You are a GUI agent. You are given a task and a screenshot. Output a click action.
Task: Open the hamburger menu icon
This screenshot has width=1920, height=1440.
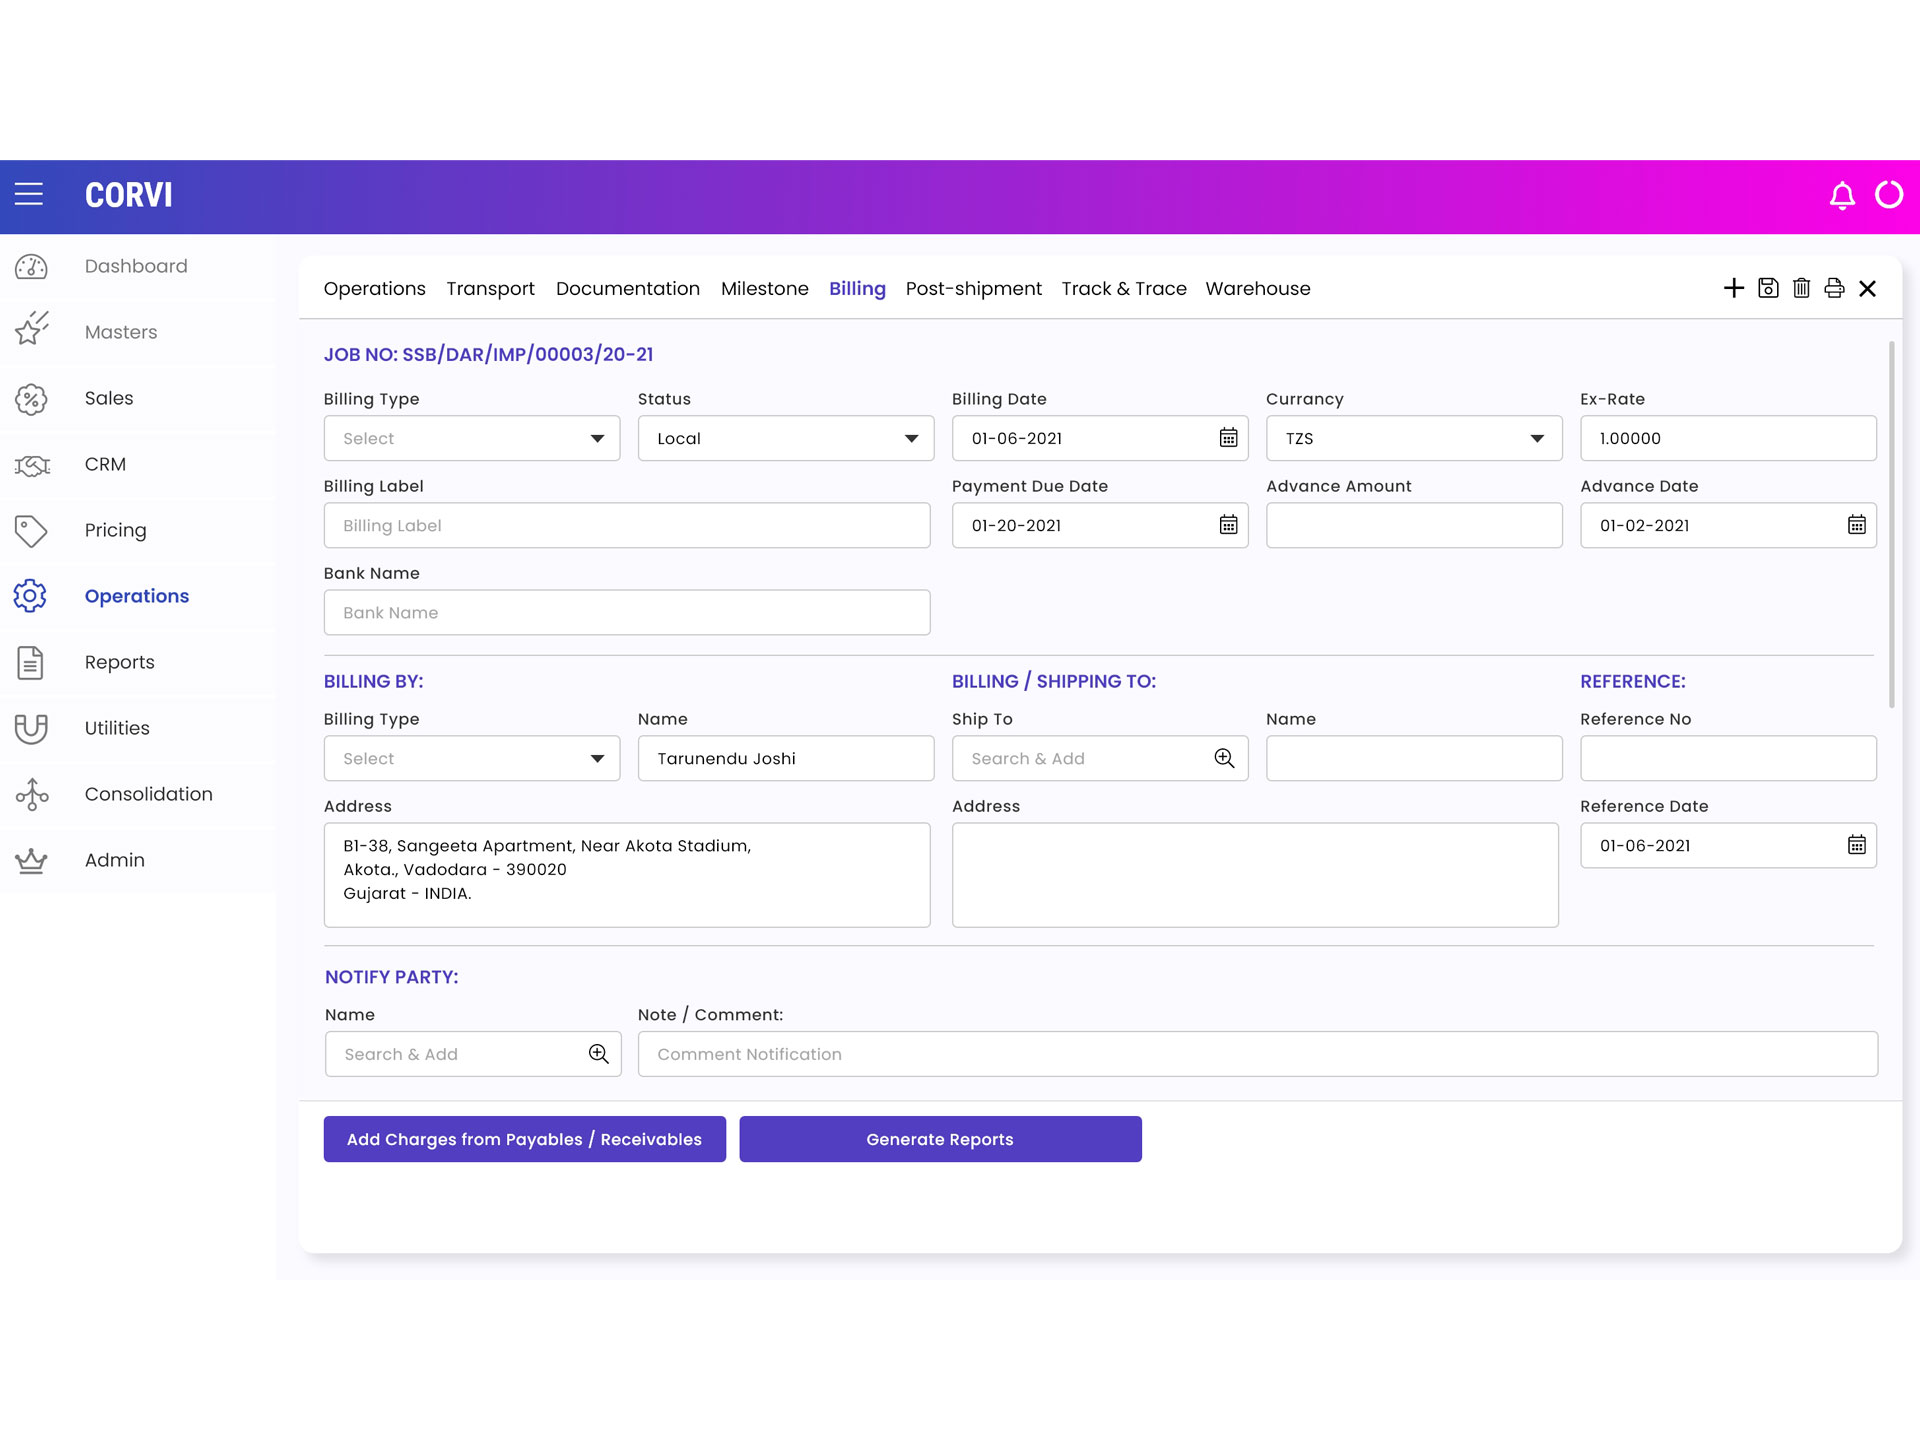[x=29, y=194]
